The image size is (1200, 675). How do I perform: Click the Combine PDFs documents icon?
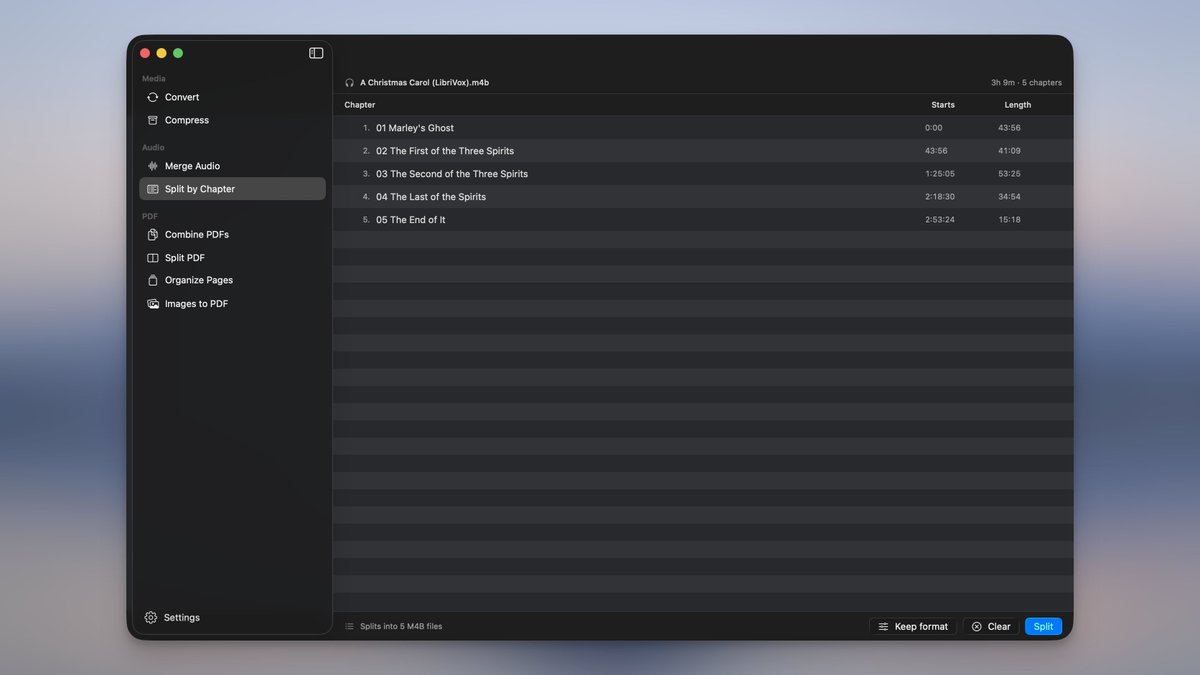coord(153,235)
